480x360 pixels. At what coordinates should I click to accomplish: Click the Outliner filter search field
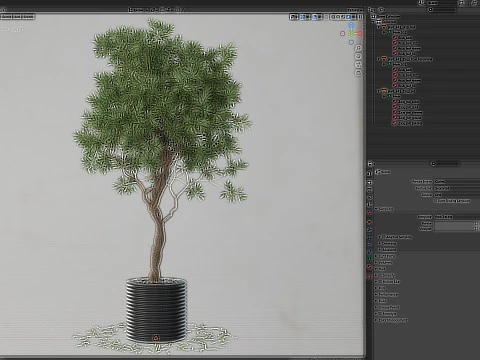click(x=442, y=10)
